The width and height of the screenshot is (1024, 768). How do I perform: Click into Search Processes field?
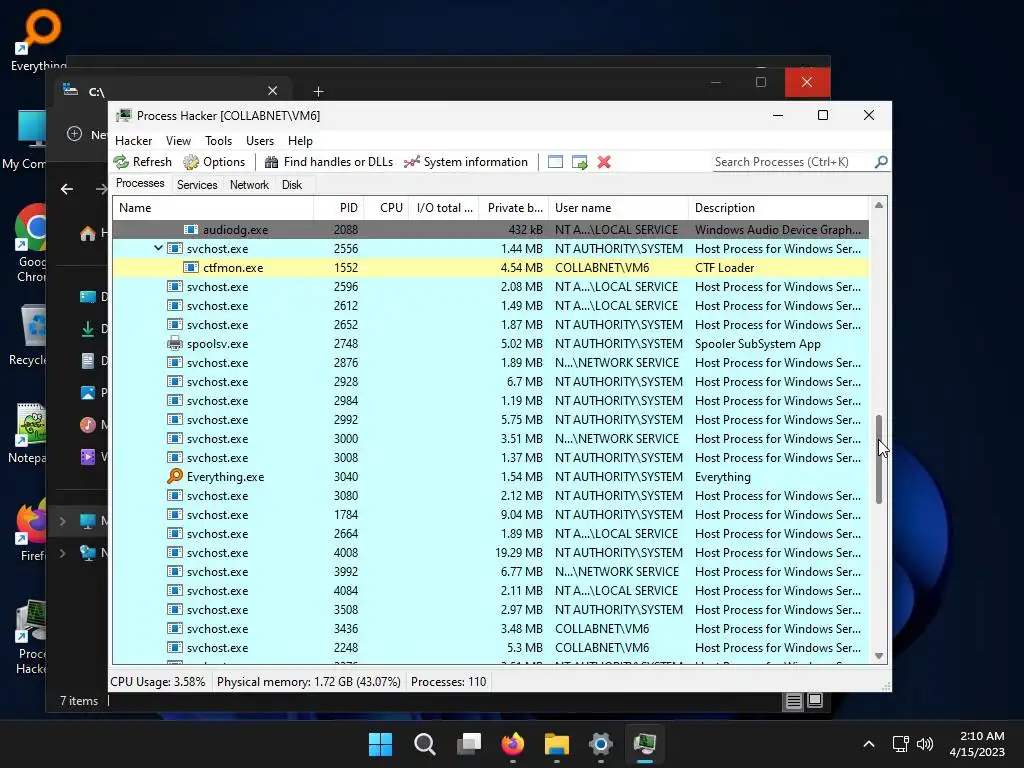point(793,162)
